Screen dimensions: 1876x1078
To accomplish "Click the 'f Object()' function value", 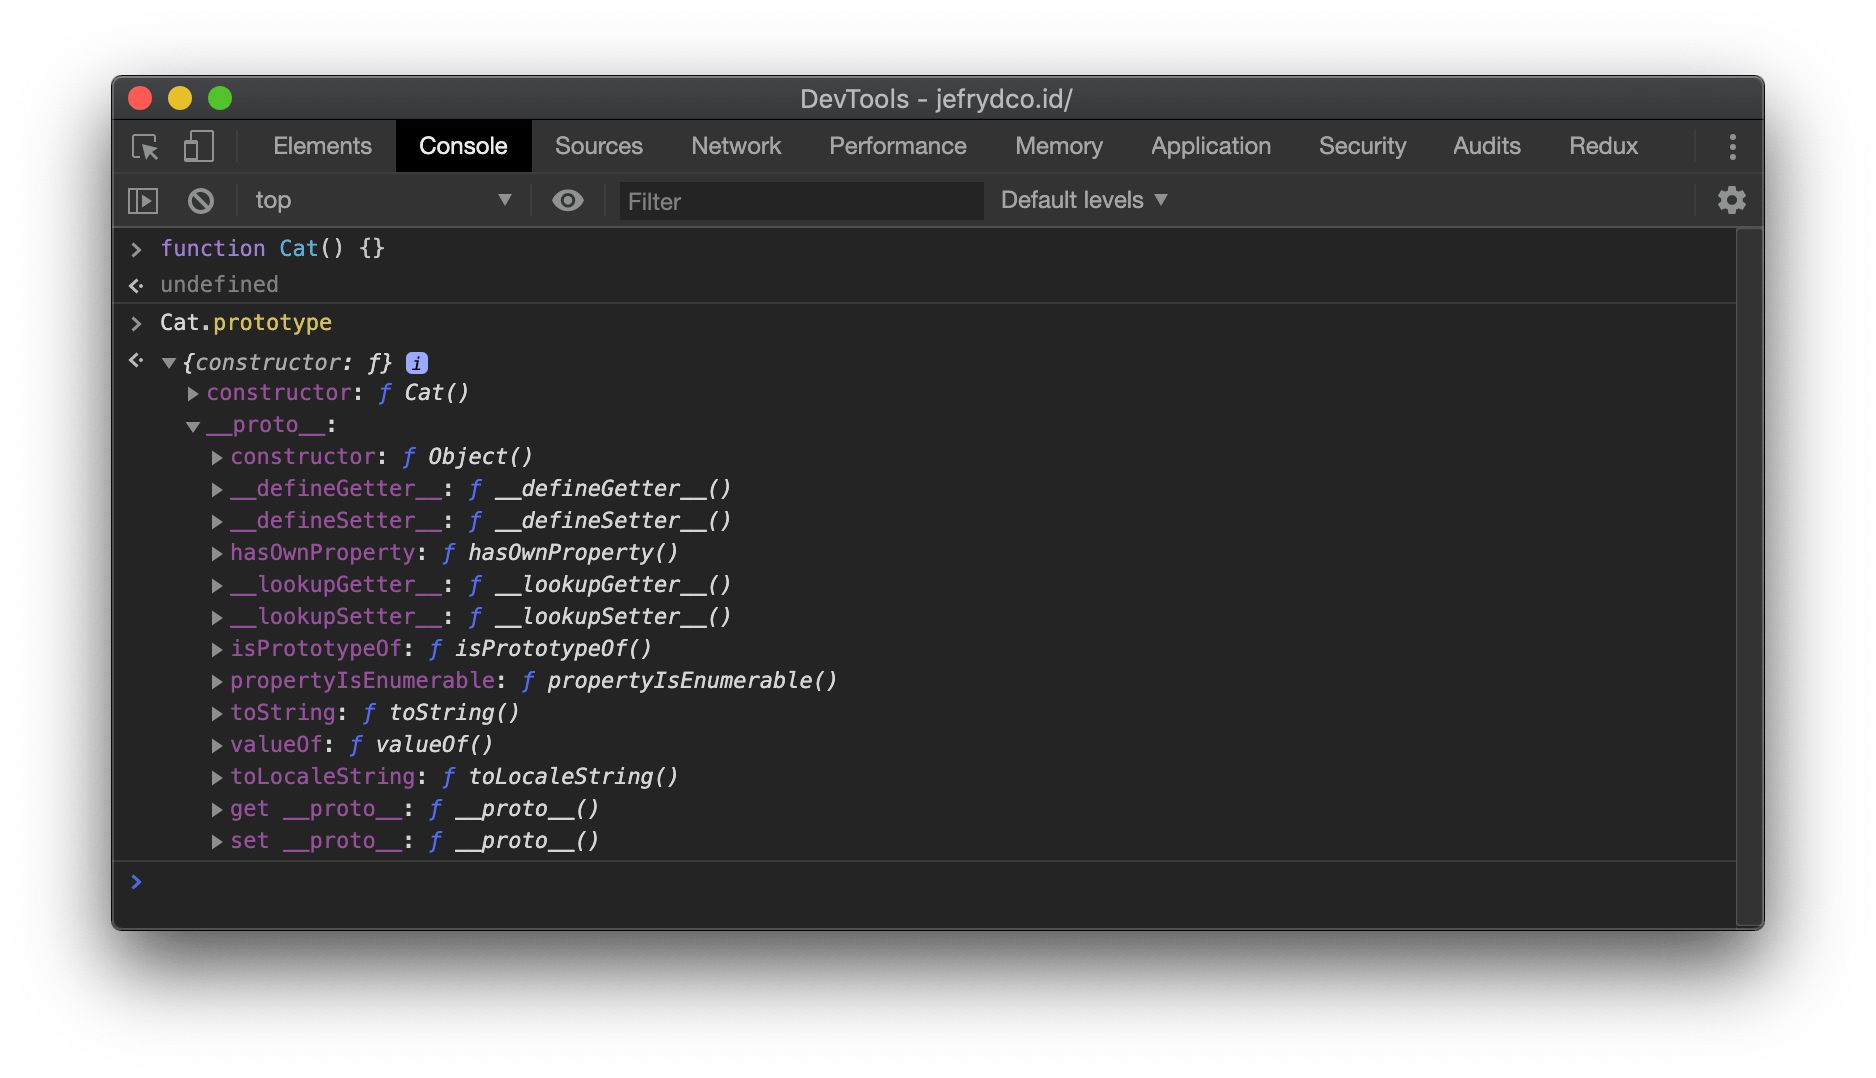I will click(x=468, y=457).
